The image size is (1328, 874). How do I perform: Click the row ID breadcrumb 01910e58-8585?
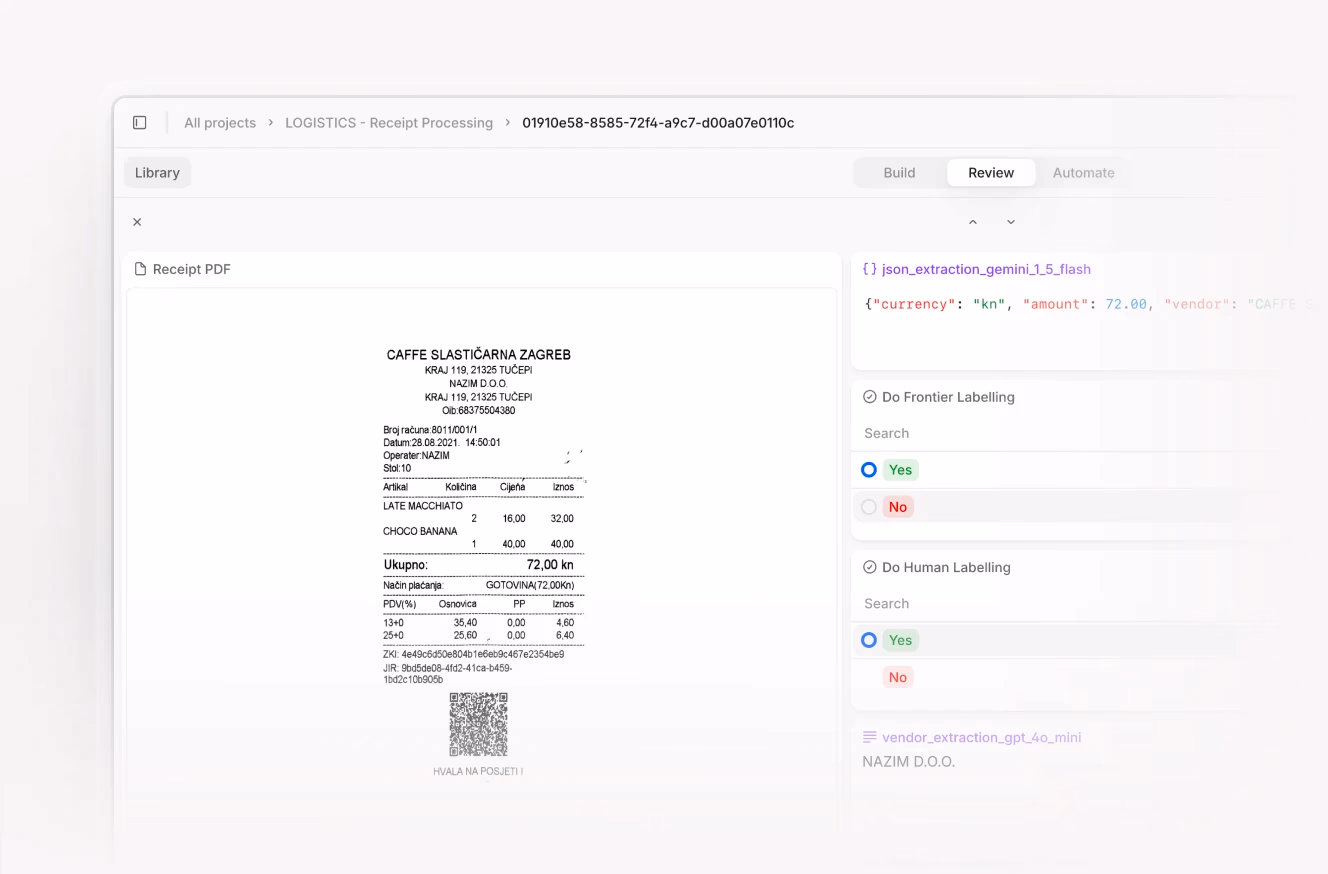(x=658, y=123)
